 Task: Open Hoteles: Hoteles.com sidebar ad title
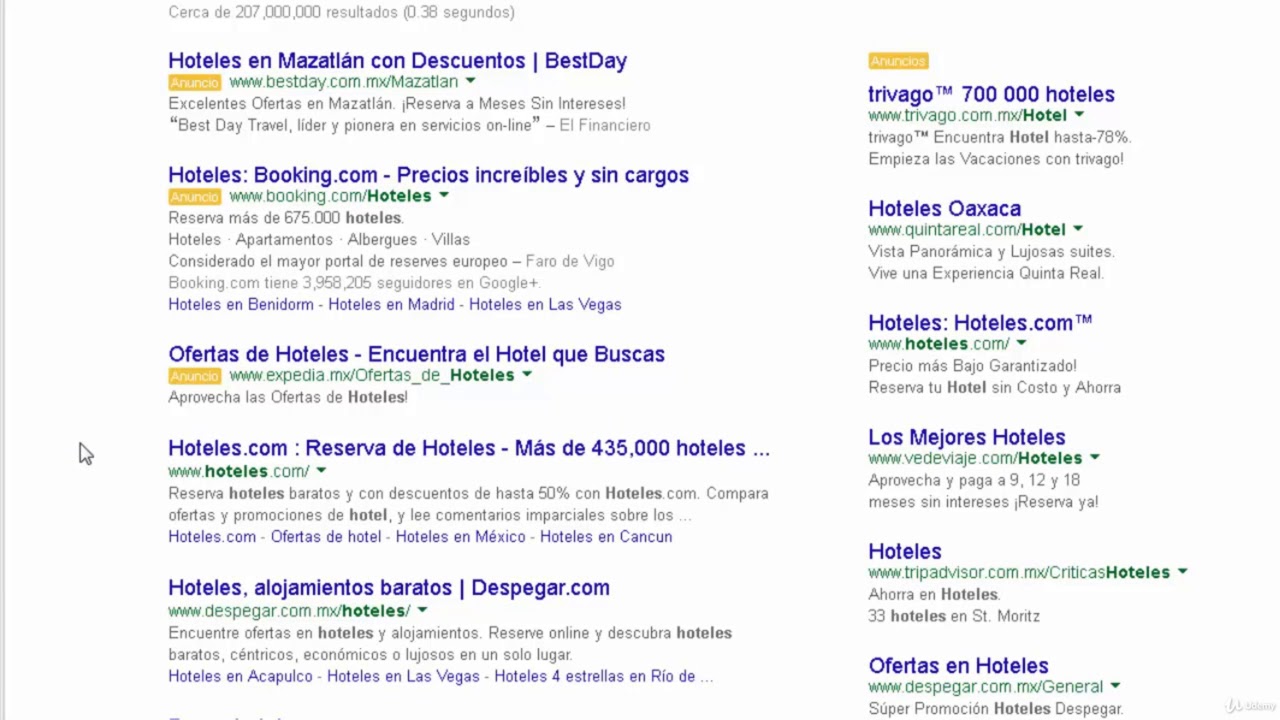[x=980, y=323]
